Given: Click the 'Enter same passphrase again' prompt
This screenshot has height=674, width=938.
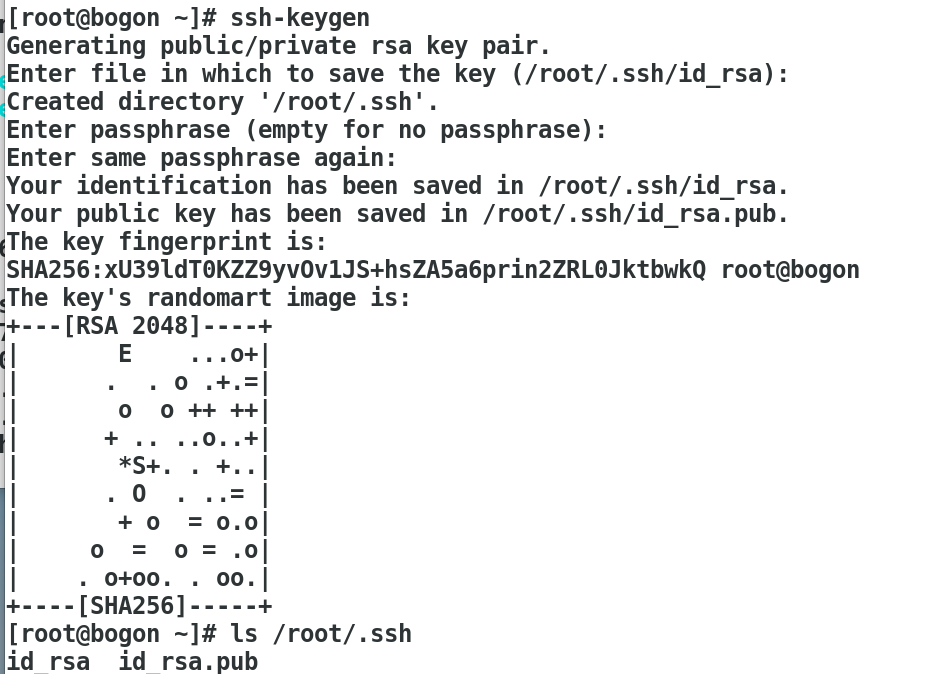Looking at the screenshot, I should [201, 158].
